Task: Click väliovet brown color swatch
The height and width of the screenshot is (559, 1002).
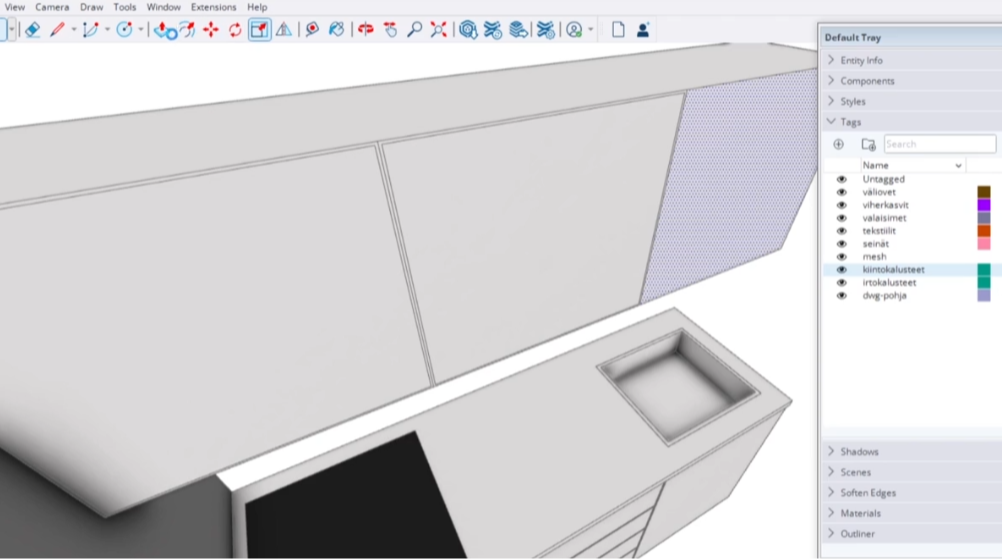Action: click(x=984, y=192)
